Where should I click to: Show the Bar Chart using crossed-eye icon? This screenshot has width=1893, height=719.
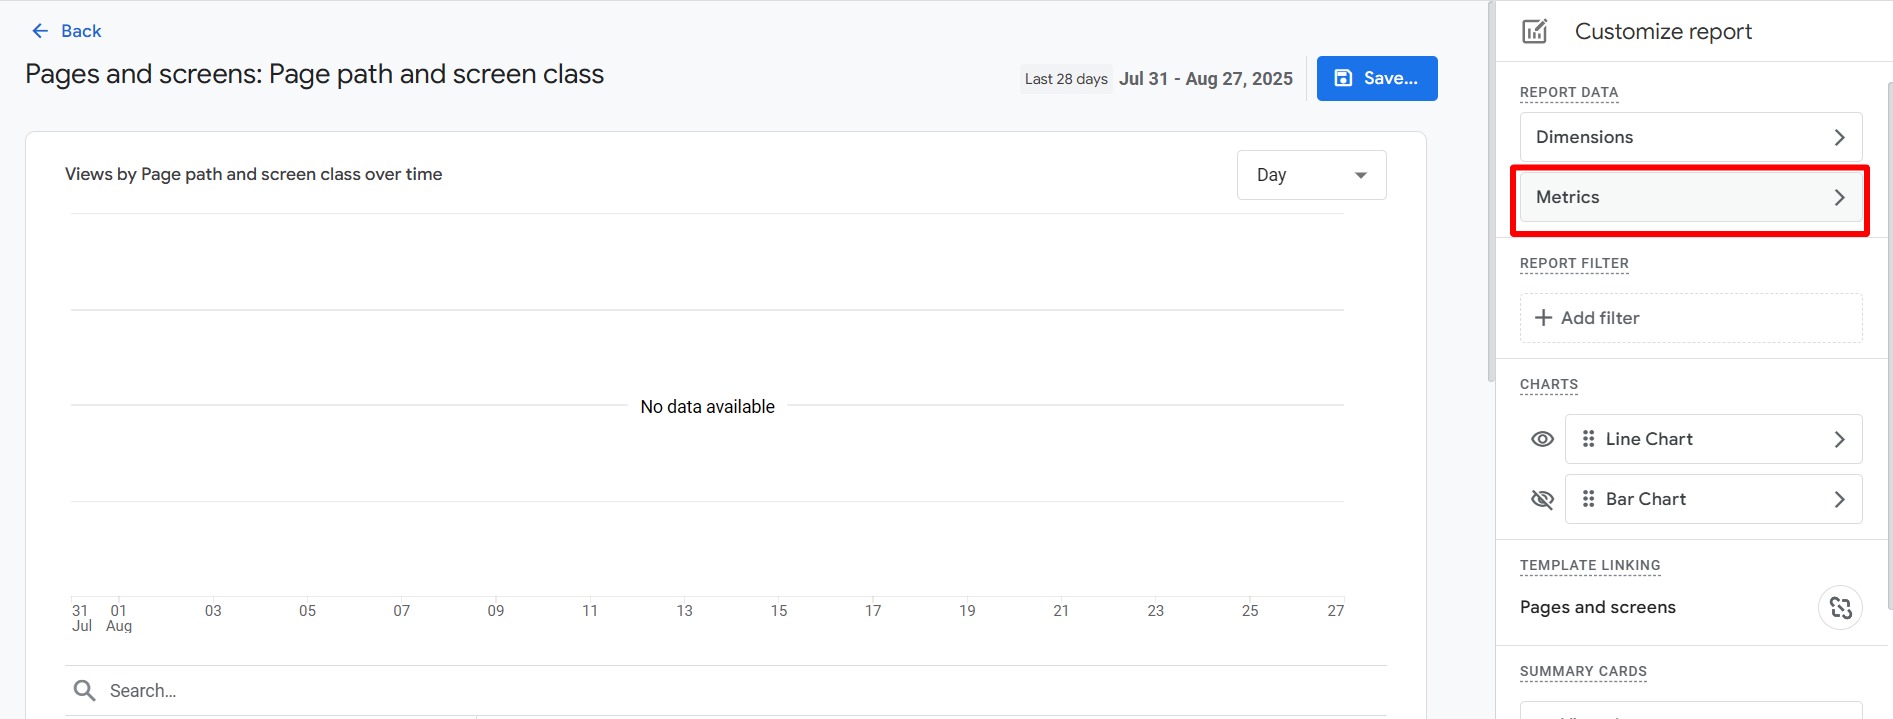[x=1542, y=499]
